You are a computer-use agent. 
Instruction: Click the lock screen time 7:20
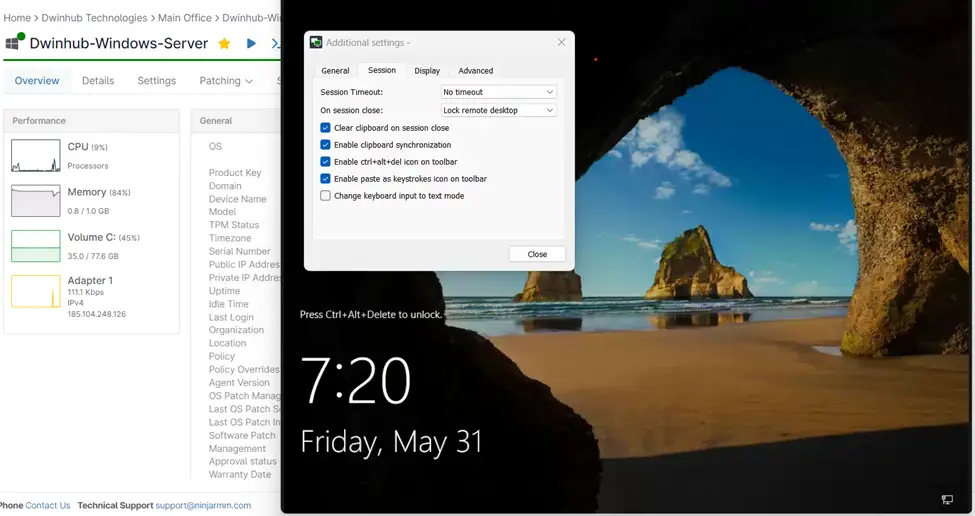click(x=356, y=380)
